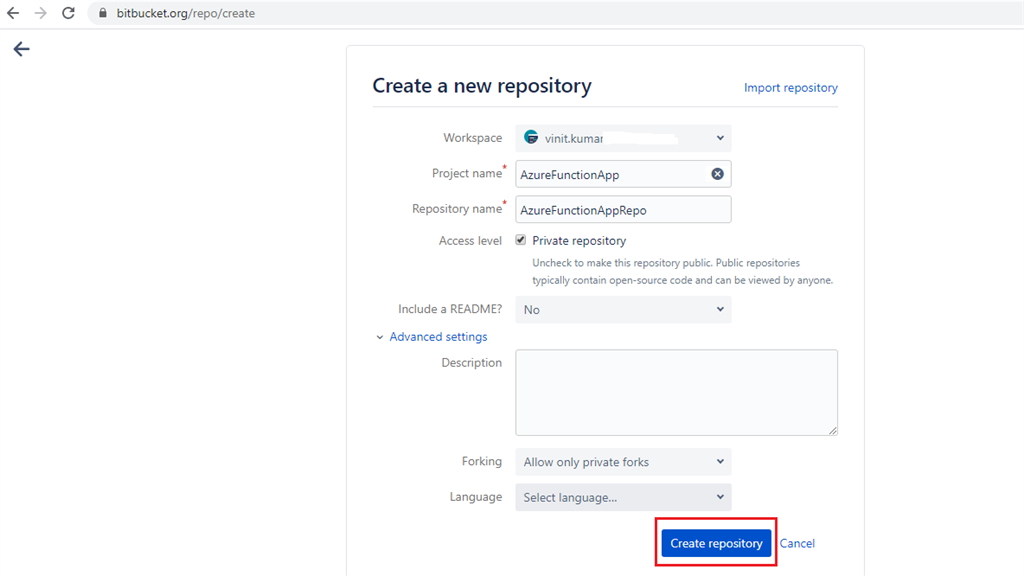Select the Repository name field
The width and height of the screenshot is (1024, 576).
tap(620, 208)
